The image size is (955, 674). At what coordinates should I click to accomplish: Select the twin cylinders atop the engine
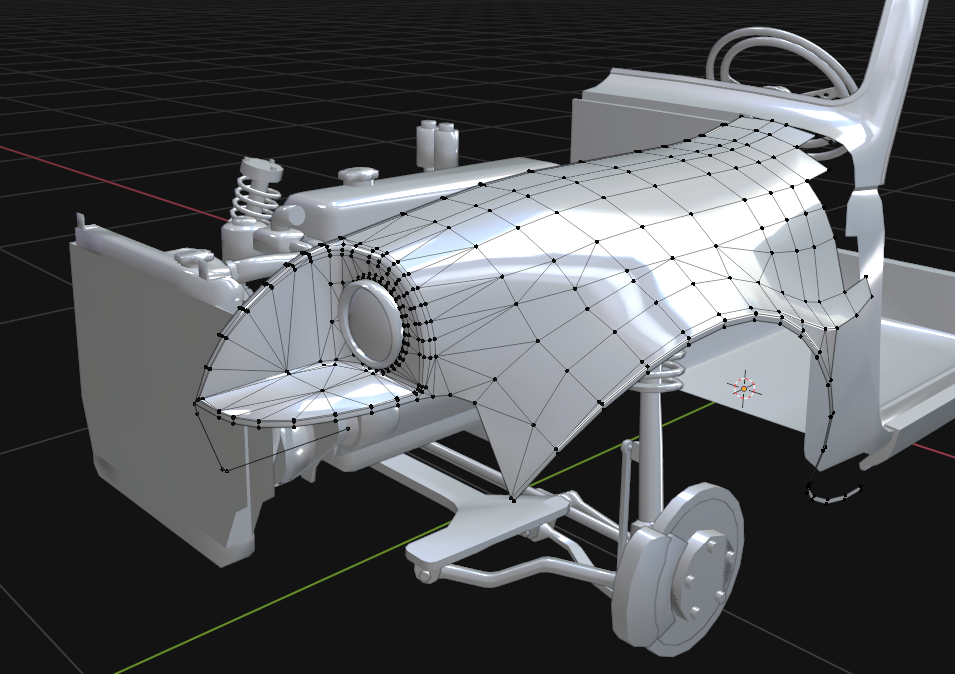coord(437,144)
